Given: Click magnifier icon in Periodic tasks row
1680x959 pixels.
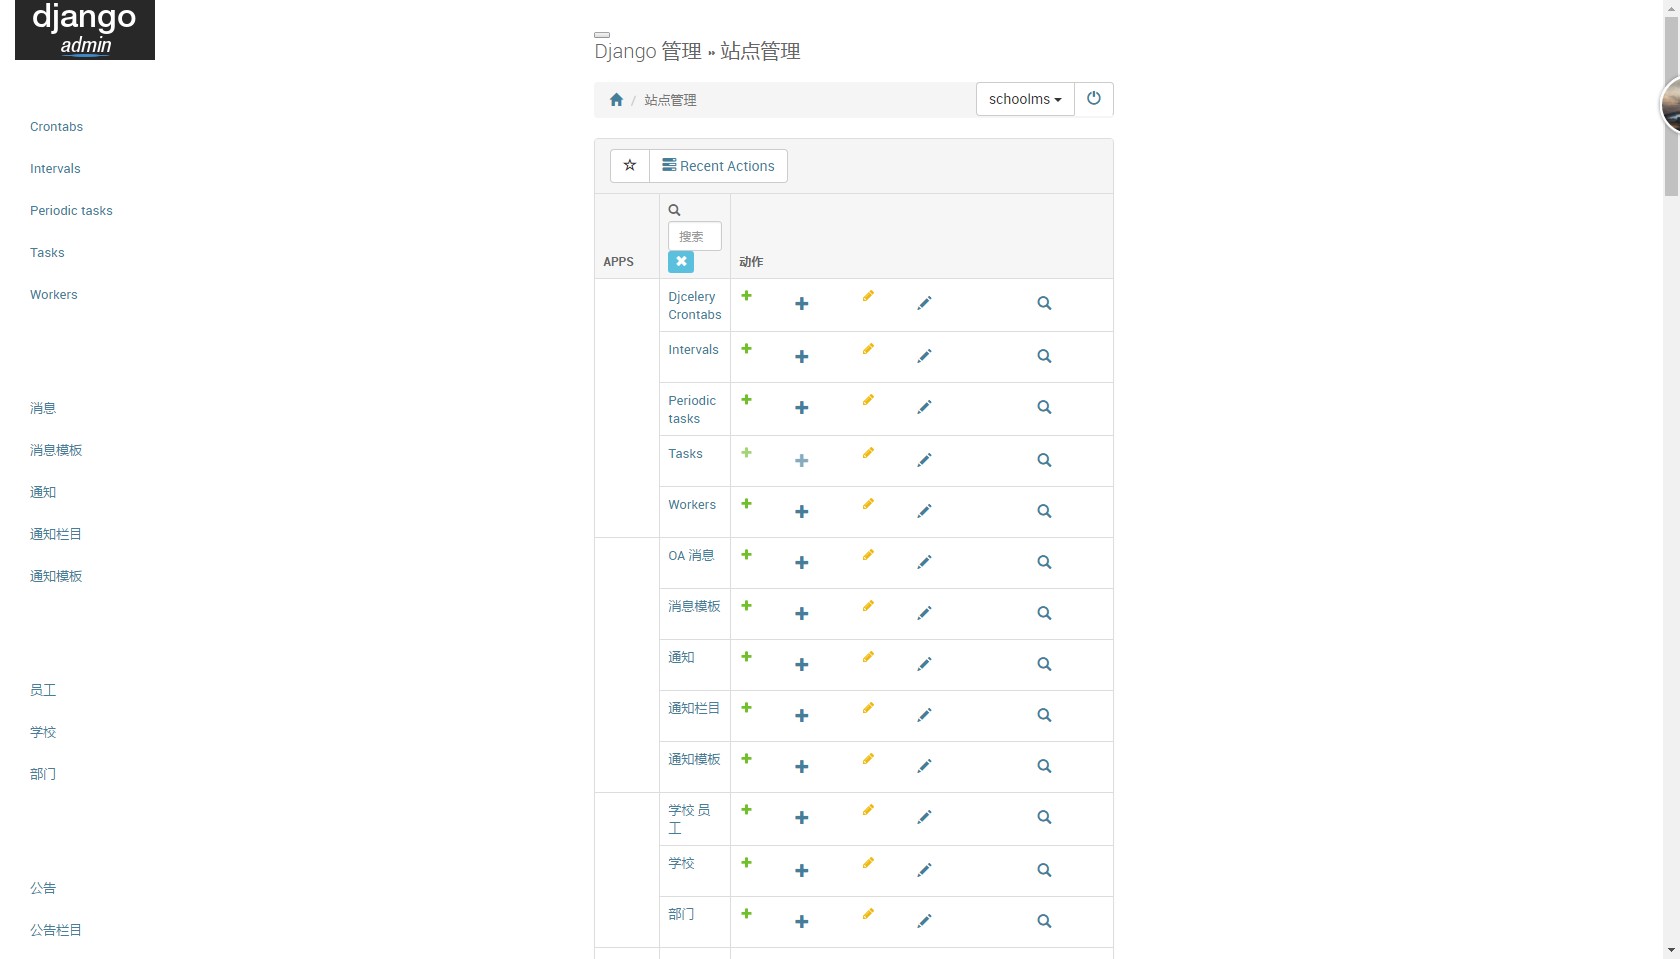Looking at the screenshot, I should (1044, 407).
